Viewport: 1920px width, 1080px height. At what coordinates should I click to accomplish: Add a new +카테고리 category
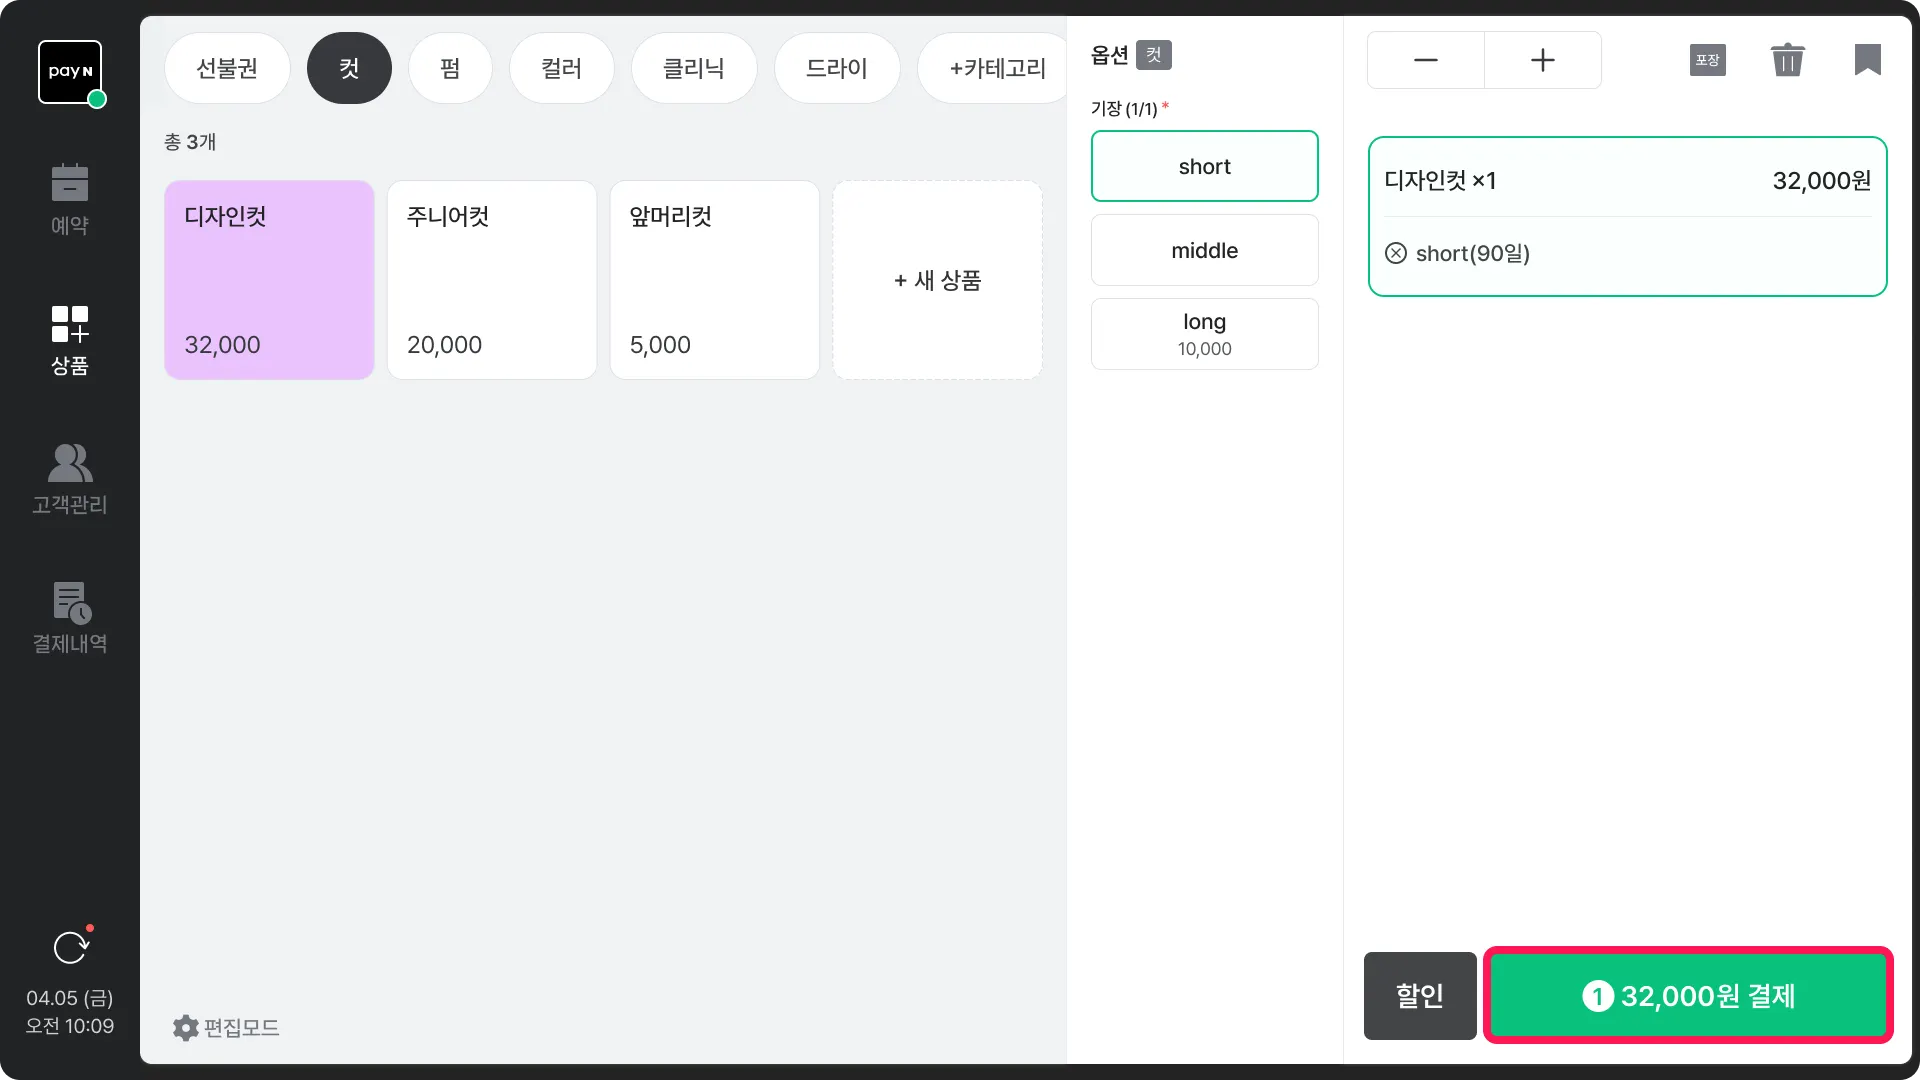[996, 68]
